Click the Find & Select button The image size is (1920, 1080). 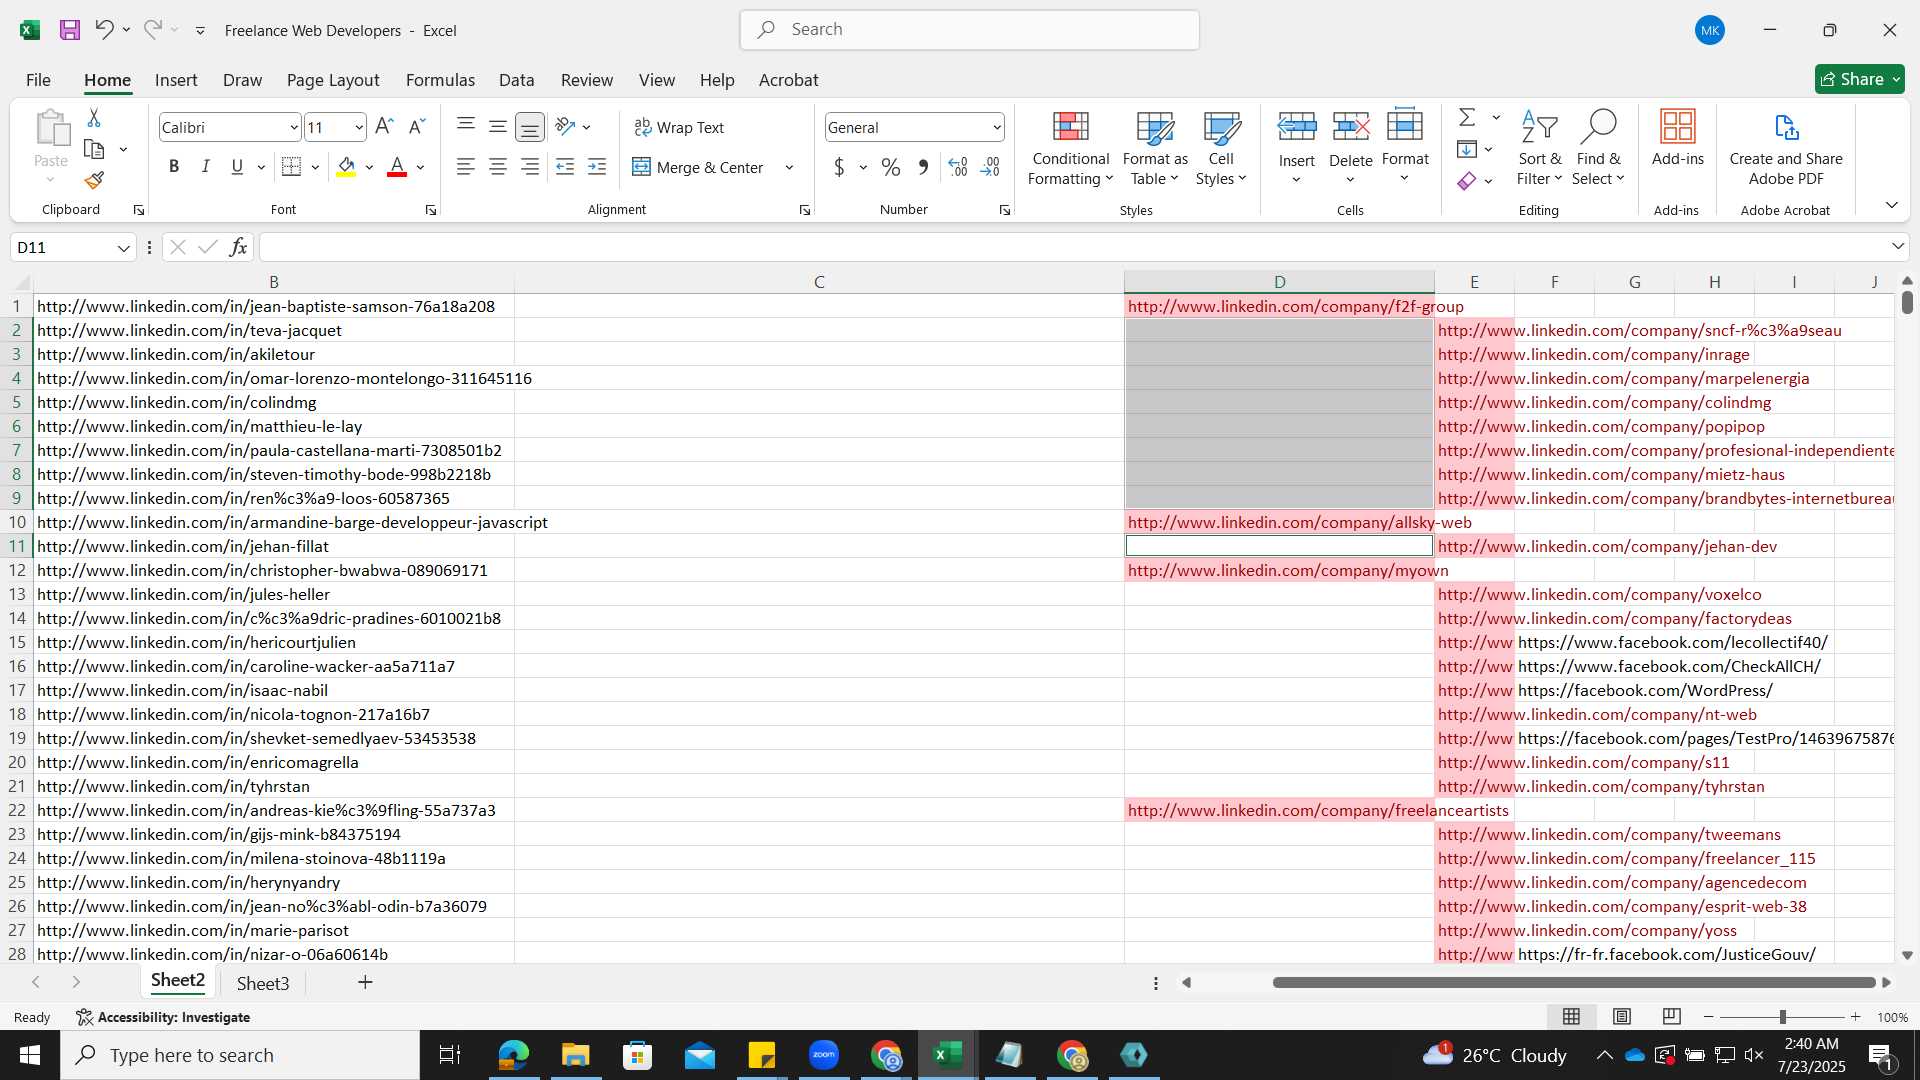click(1598, 148)
